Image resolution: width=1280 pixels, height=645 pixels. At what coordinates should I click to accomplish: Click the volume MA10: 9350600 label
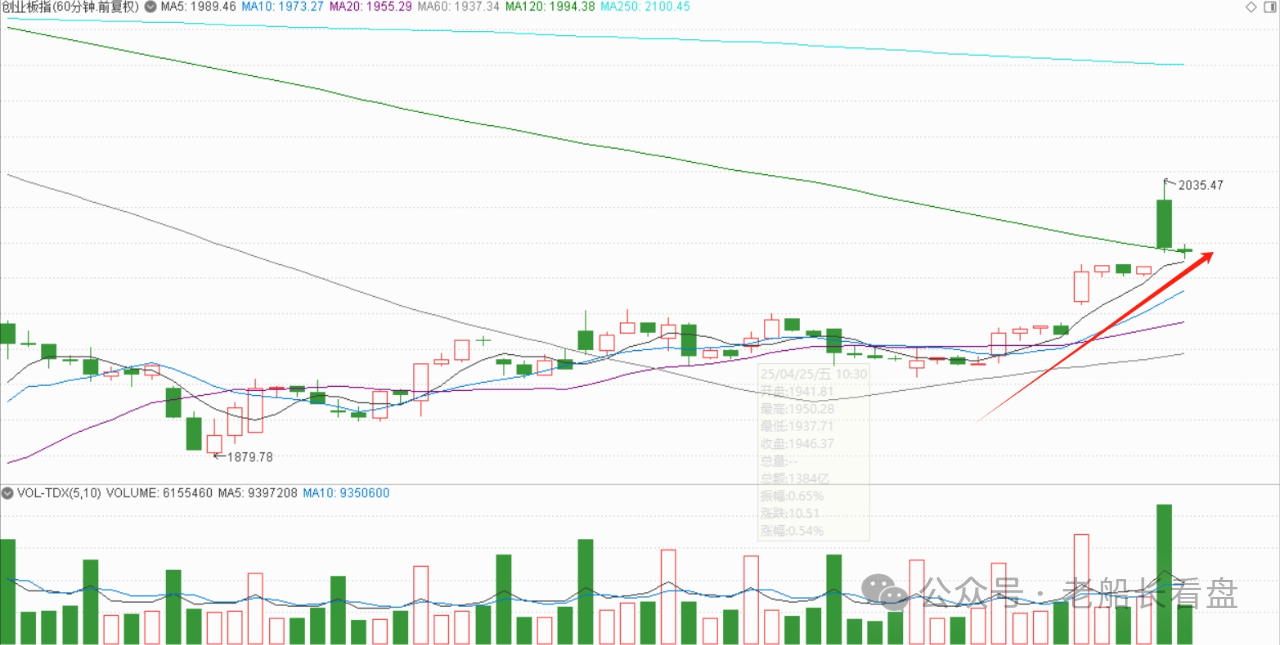346,493
